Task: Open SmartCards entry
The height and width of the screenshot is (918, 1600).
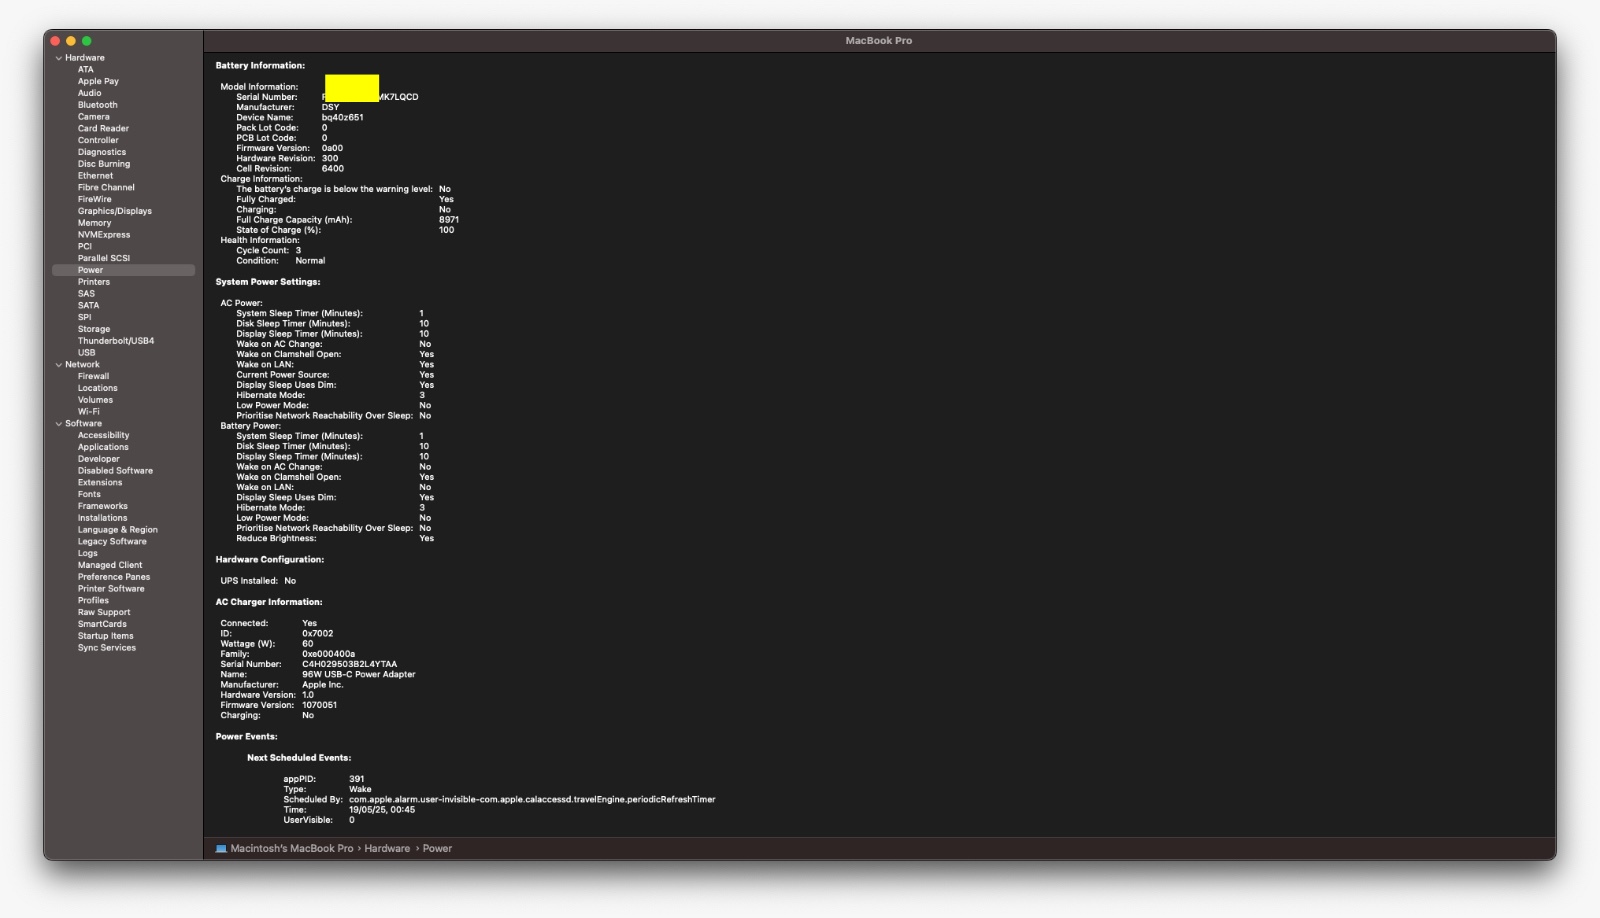Action: (x=102, y=625)
